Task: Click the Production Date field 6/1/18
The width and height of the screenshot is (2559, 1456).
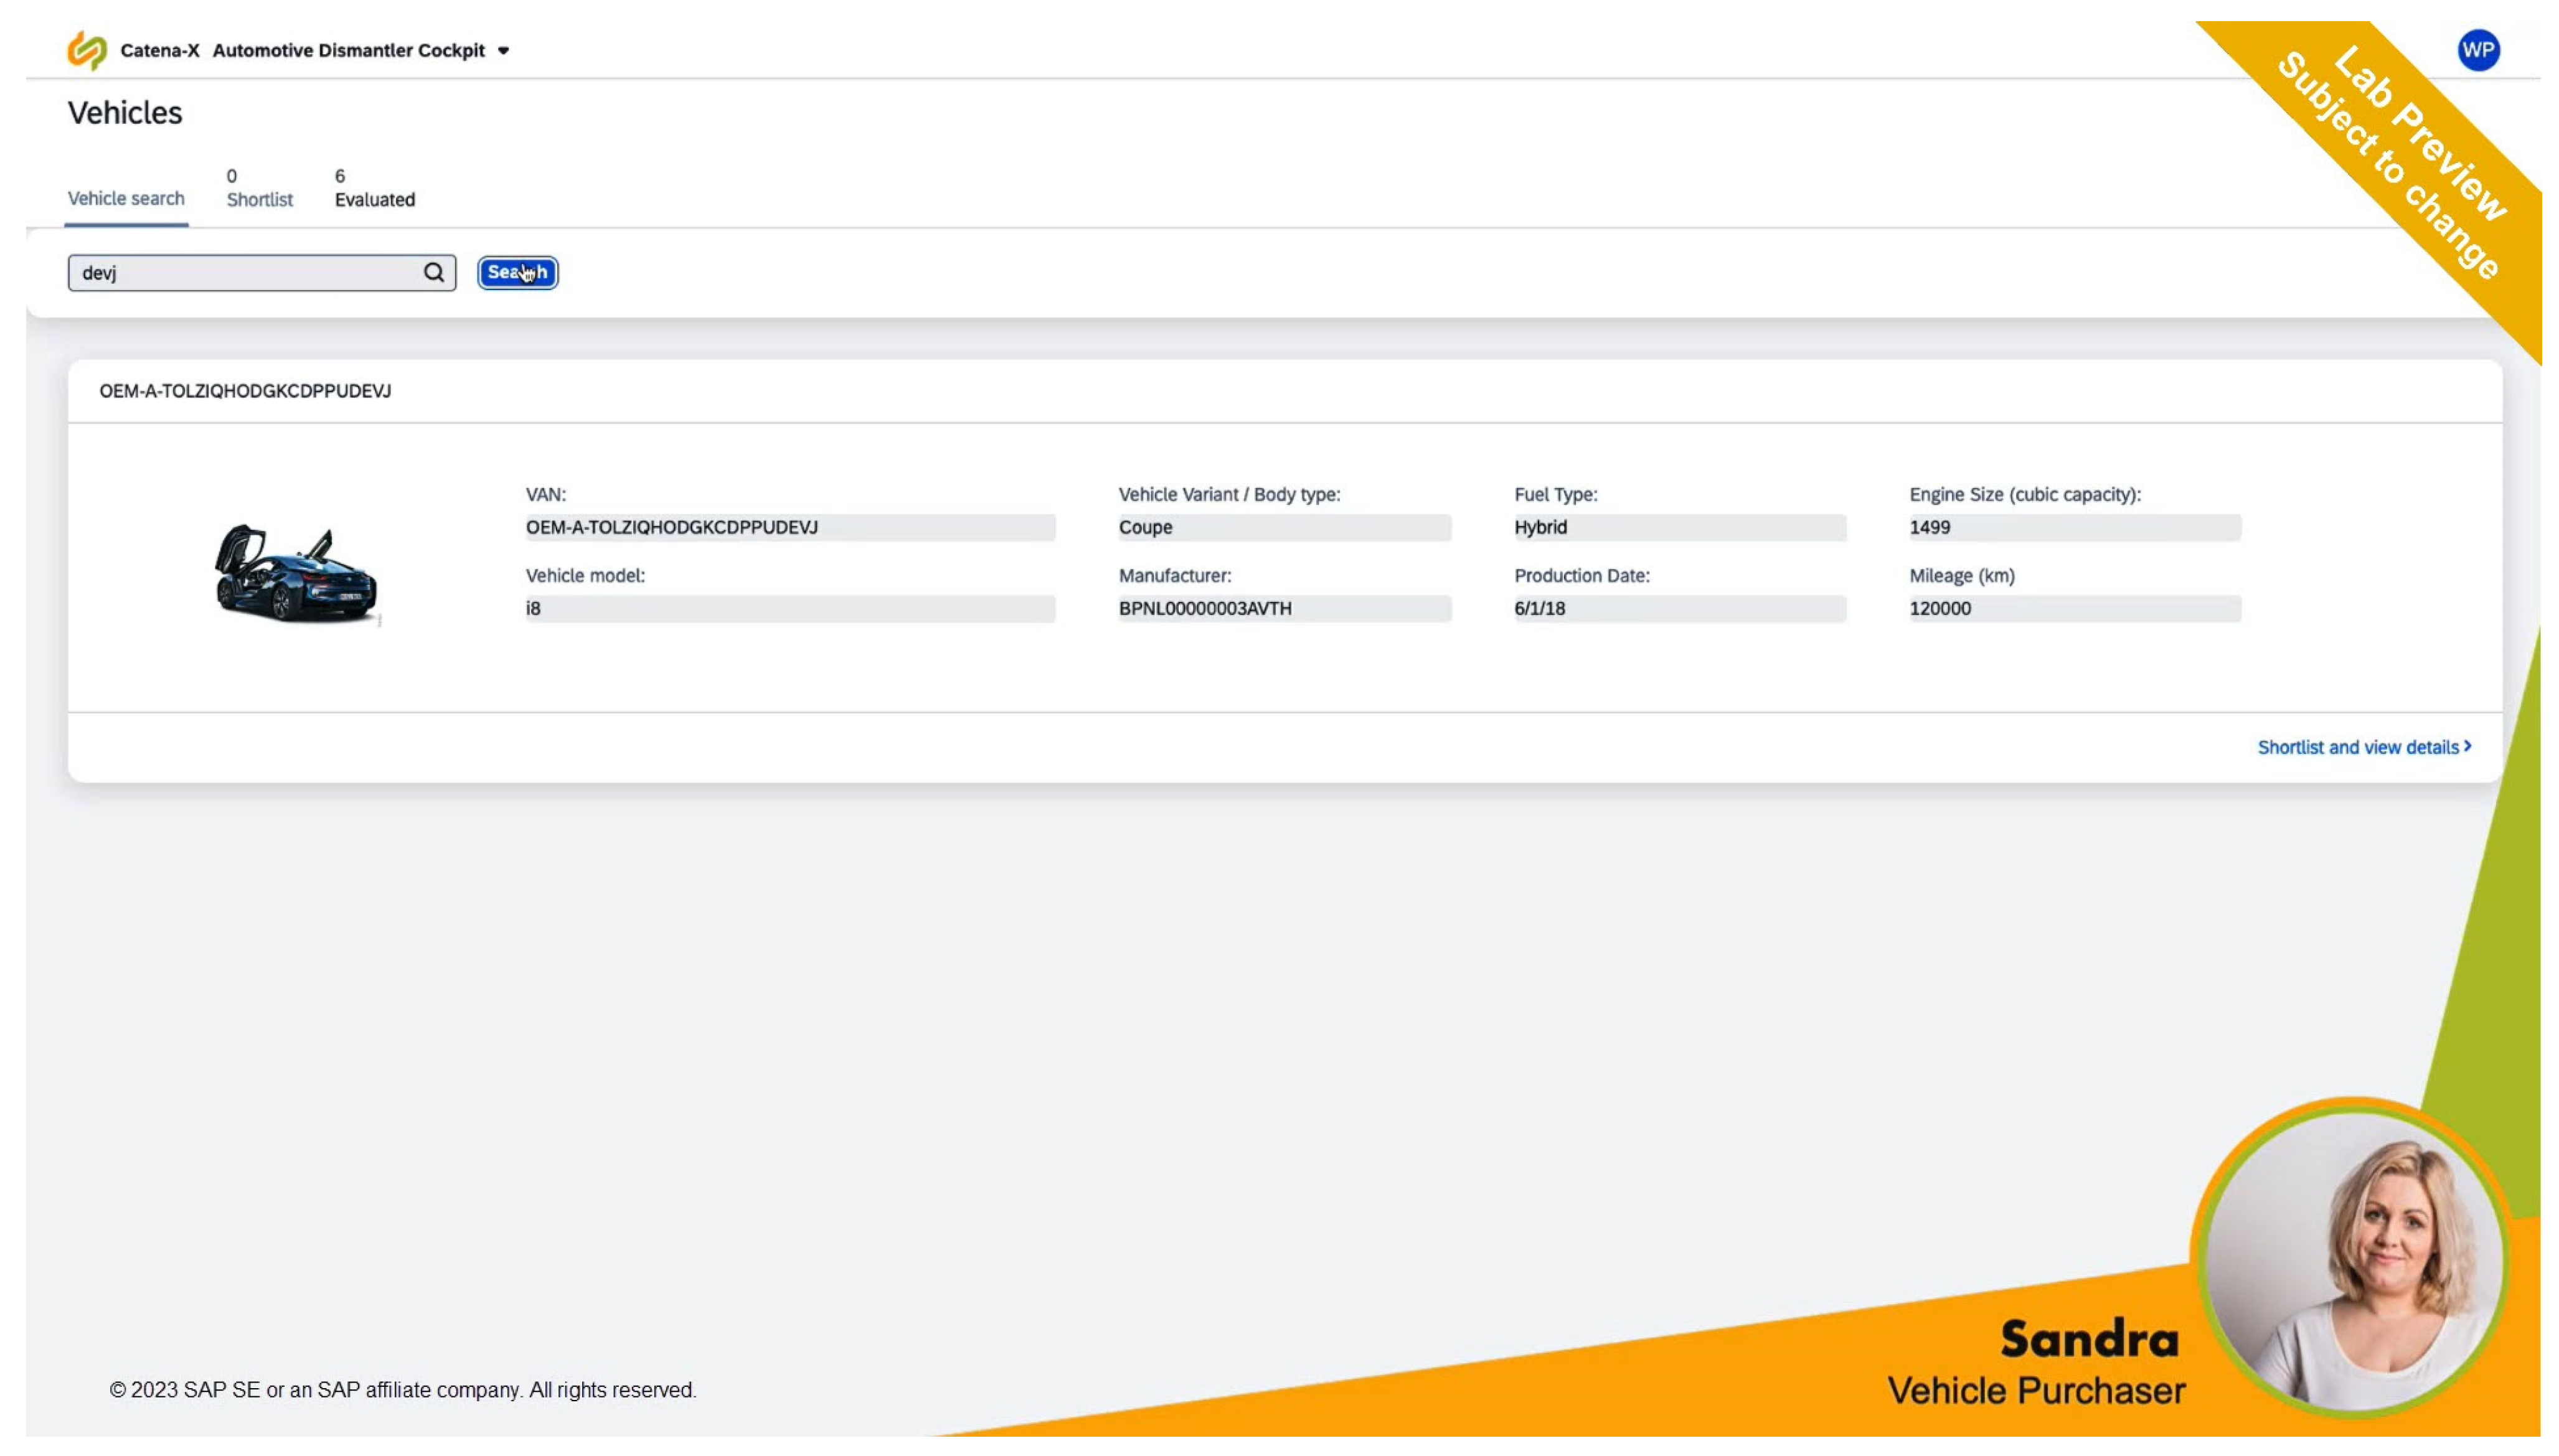Action: (1678, 608)
